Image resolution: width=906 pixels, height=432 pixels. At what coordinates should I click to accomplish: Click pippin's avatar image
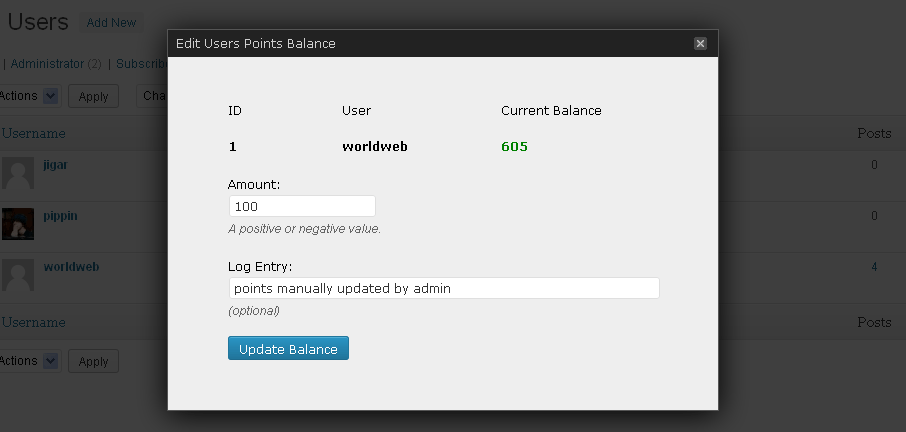coord(18,224)
